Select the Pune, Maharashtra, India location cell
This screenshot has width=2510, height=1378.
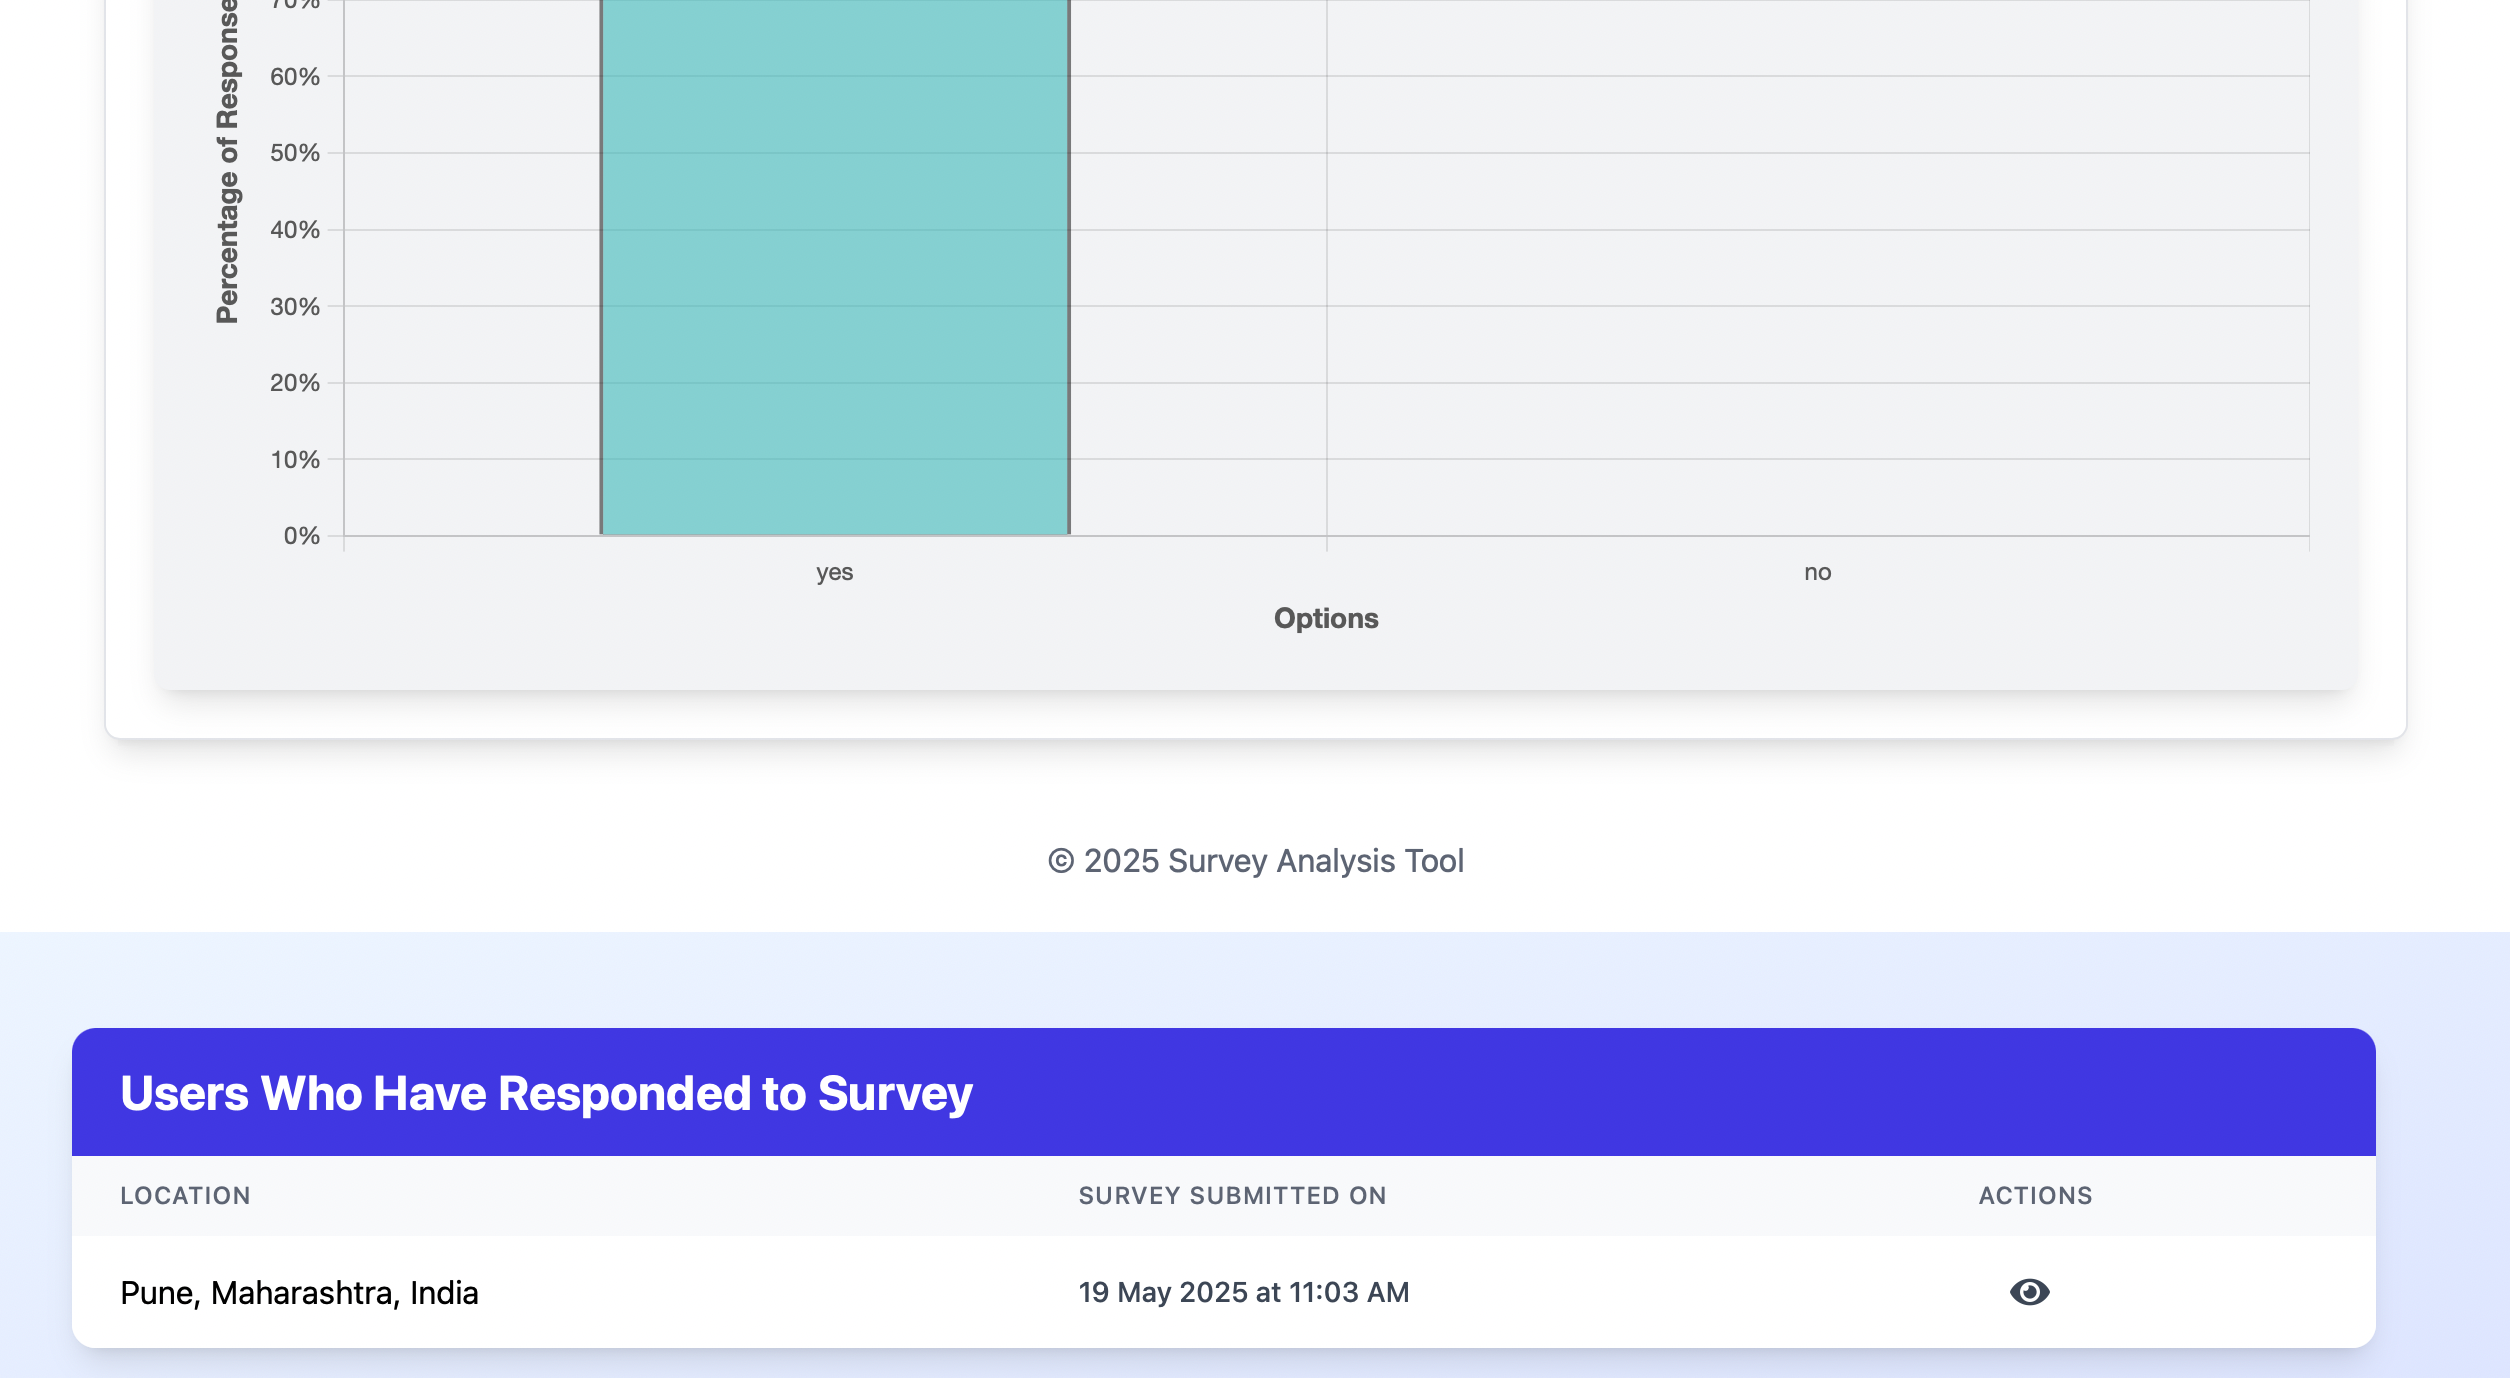point(299,1293)
